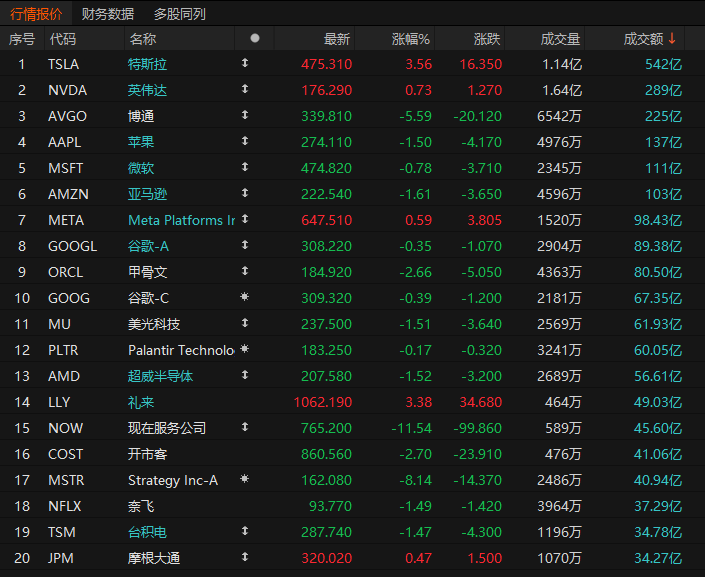Click the circle dot column header
Screen dimensions: 705x577
(255, 38)
